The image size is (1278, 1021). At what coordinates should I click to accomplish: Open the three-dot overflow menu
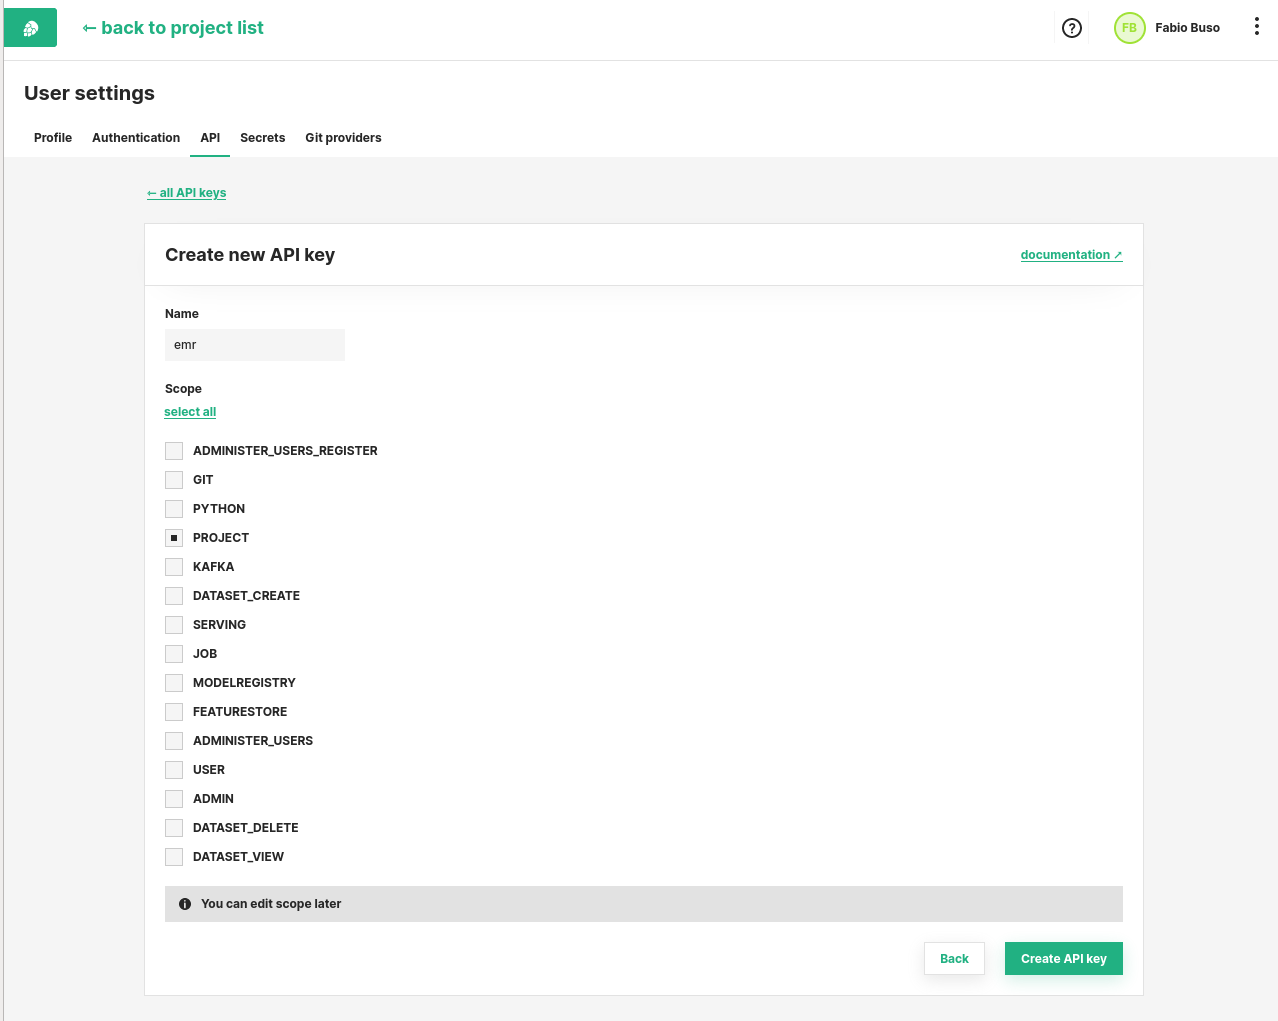point(1256,27)
